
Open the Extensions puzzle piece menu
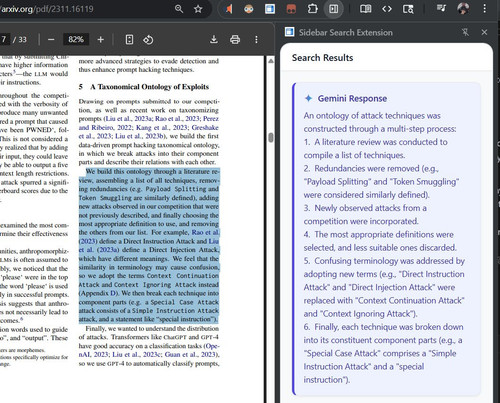coord(312,9)
